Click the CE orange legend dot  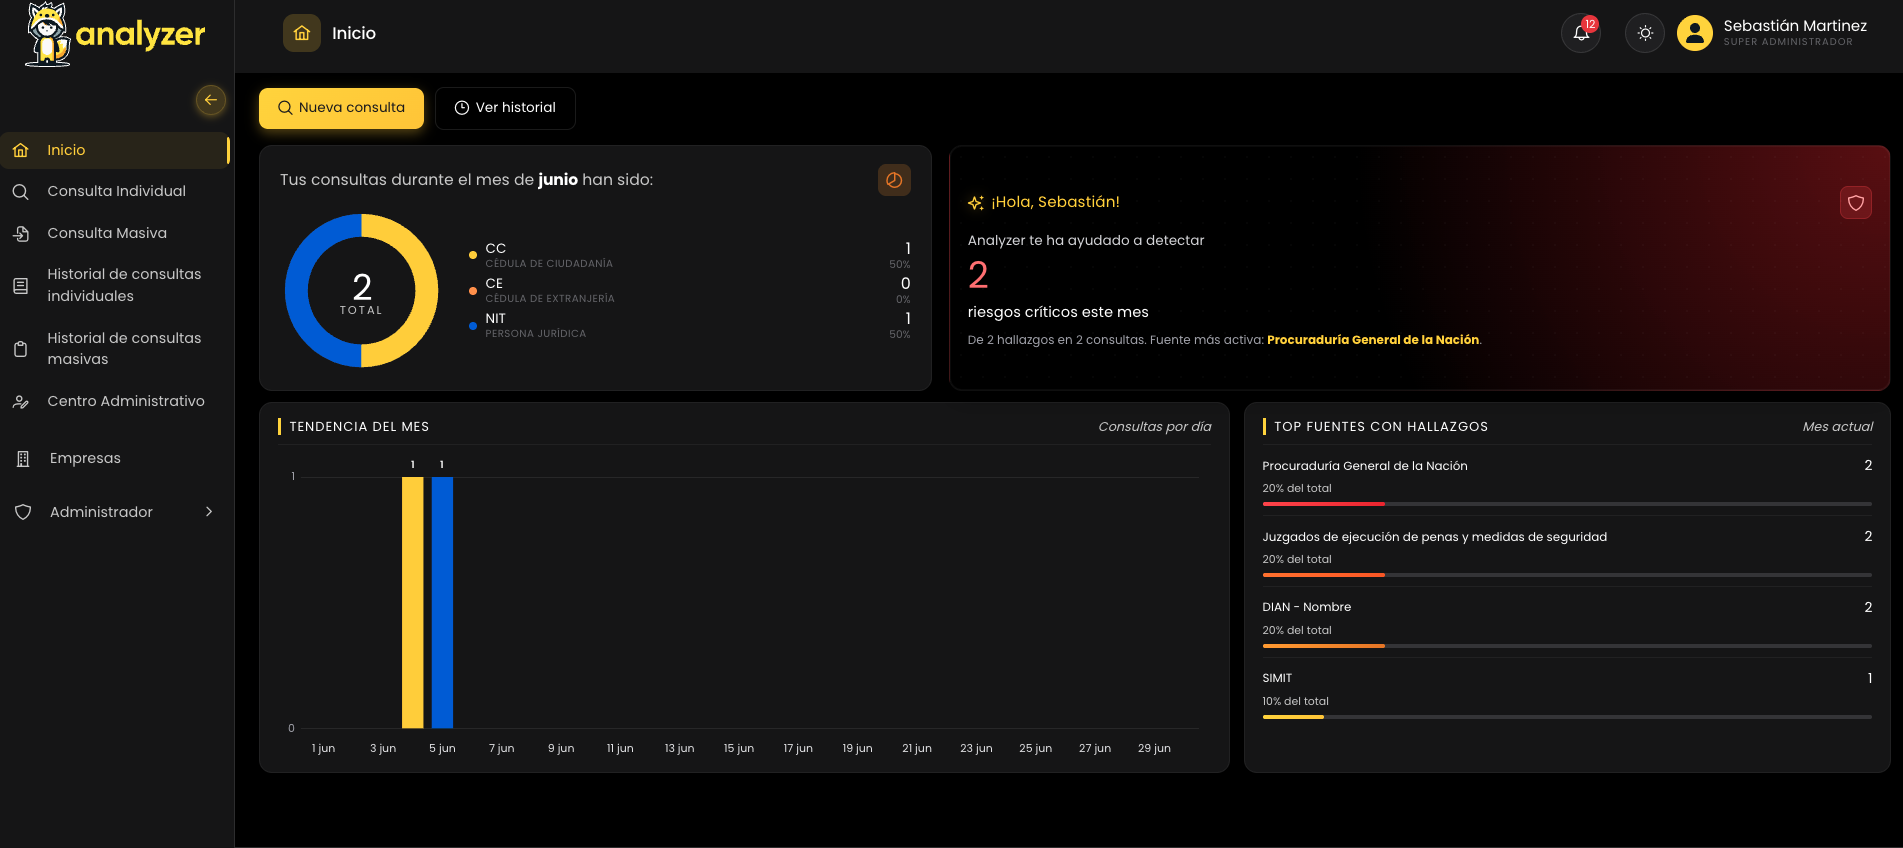(473, 291)
